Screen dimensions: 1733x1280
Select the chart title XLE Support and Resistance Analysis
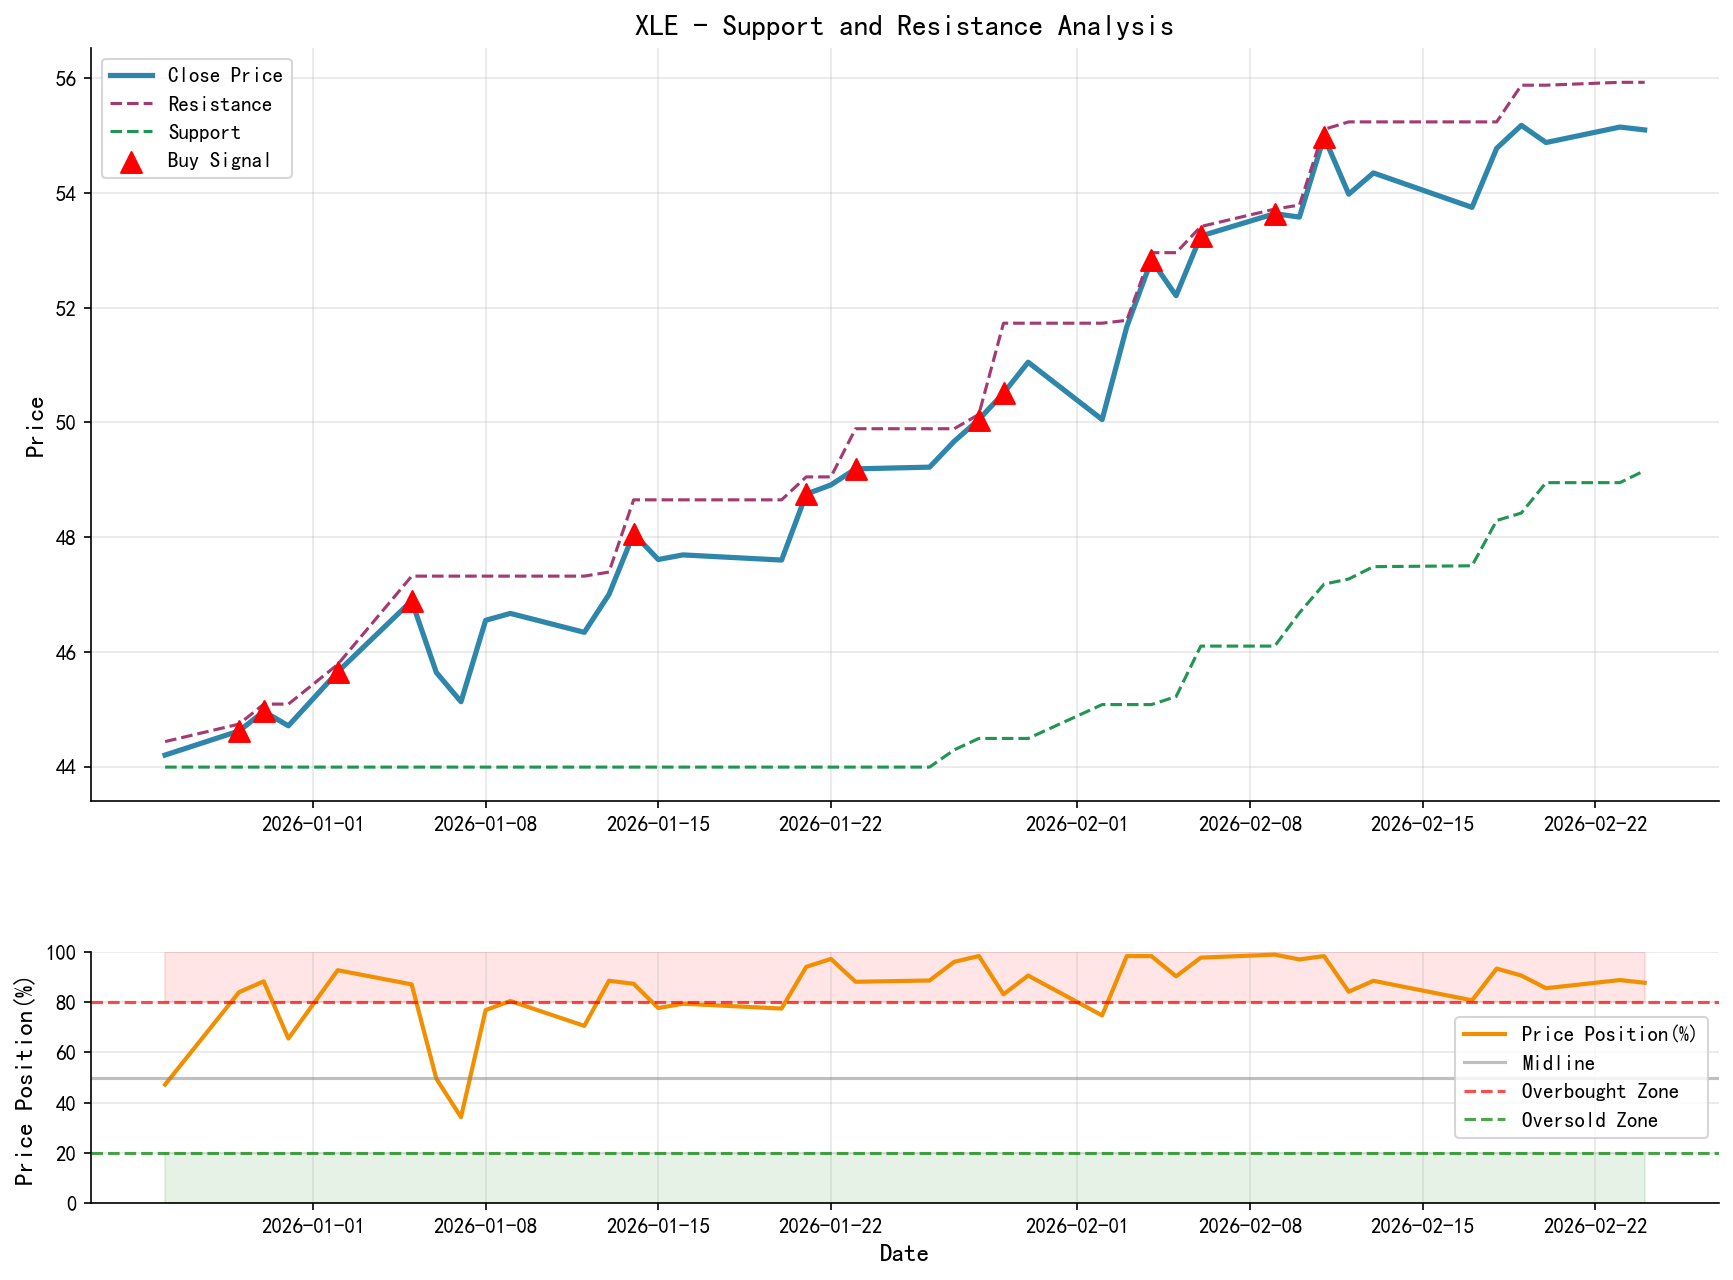tap(903, 27)
